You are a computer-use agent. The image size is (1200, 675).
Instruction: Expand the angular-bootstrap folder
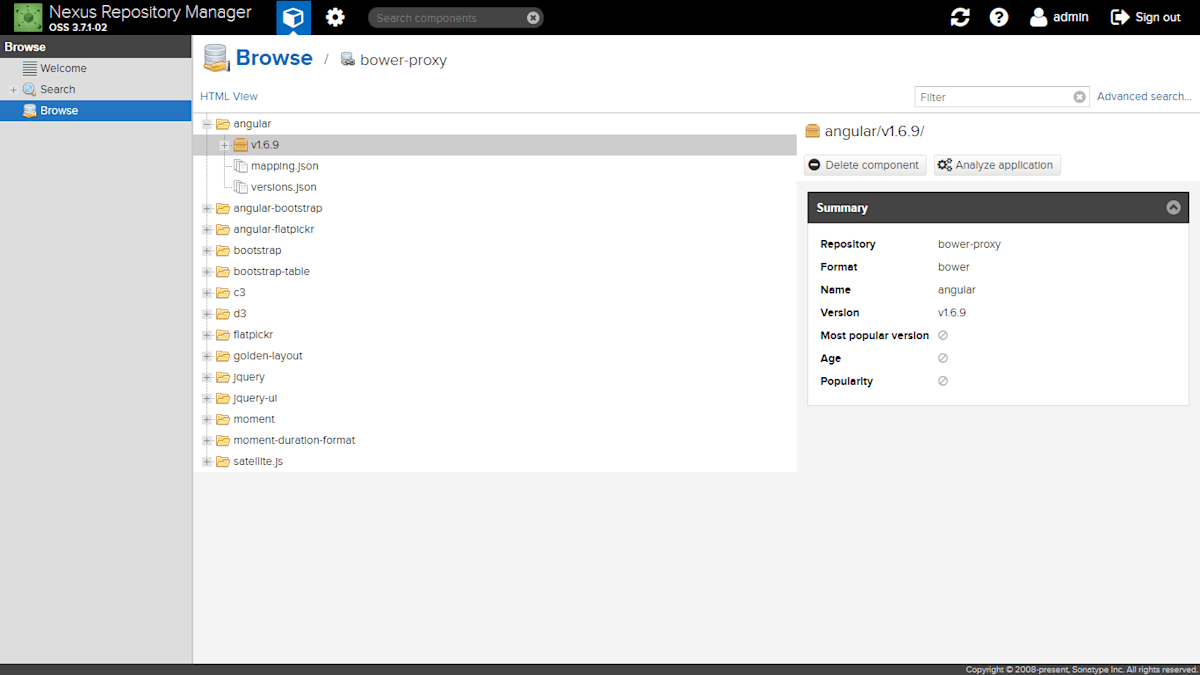click(x=207, y=208)
